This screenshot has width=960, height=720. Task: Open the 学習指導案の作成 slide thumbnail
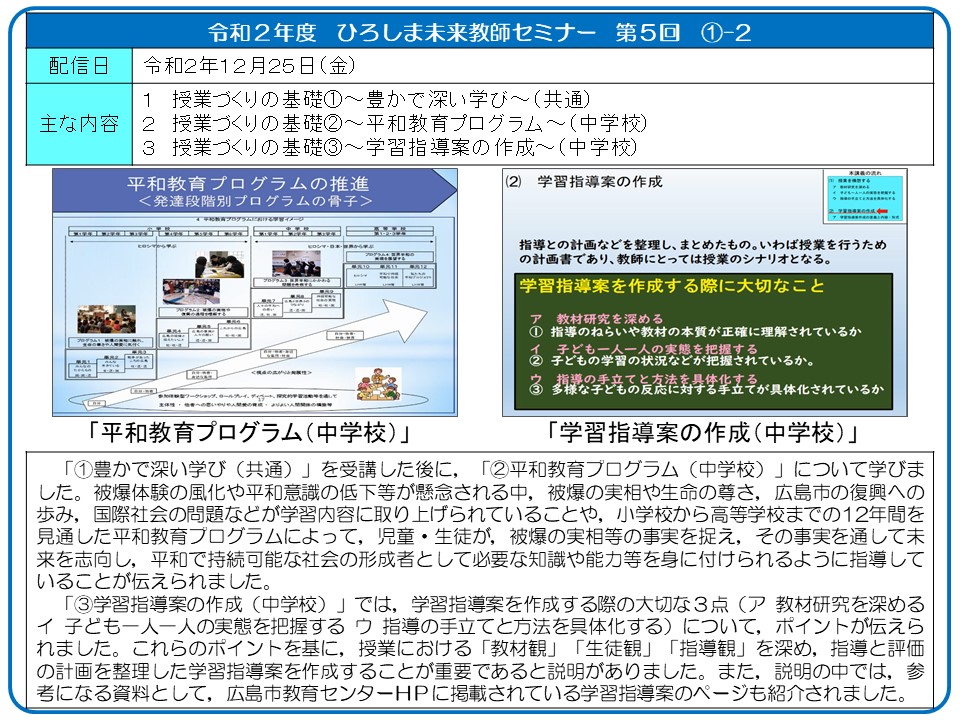[x=703, y=291]
